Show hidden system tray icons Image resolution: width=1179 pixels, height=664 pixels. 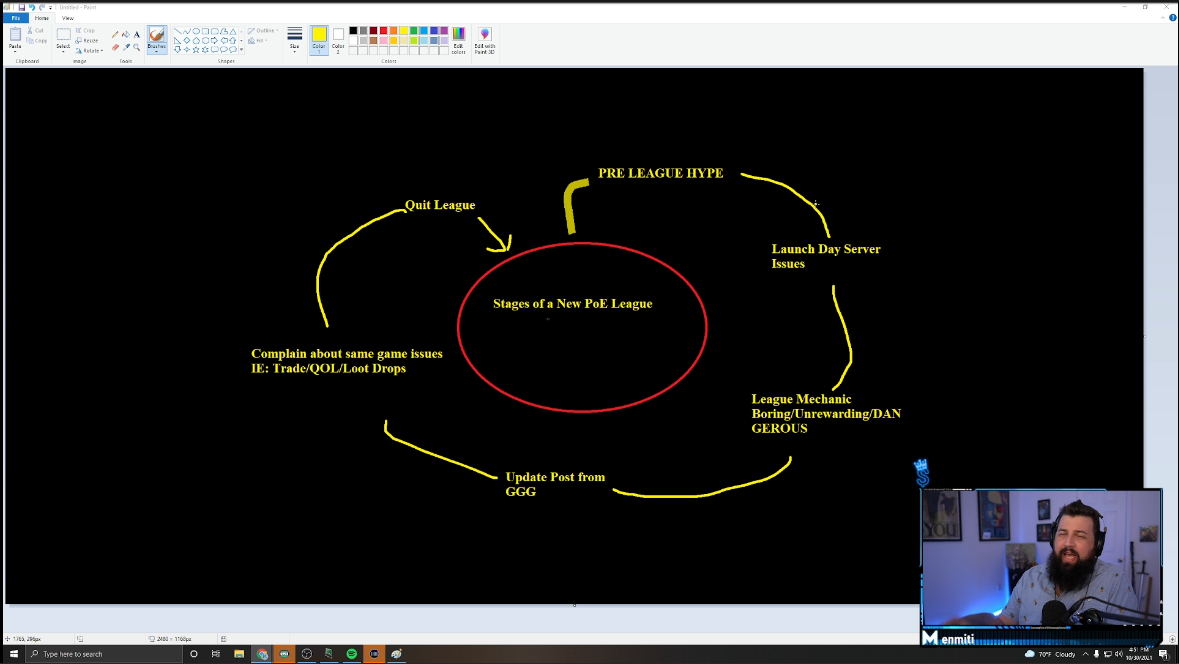1085,654
